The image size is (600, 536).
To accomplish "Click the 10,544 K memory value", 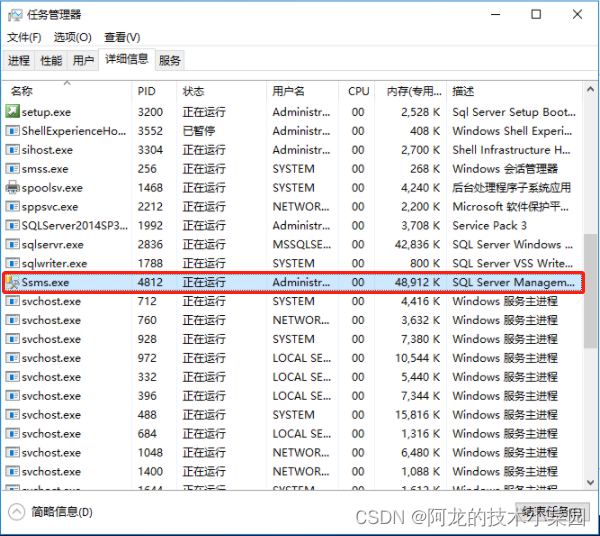I will [417, 358].
